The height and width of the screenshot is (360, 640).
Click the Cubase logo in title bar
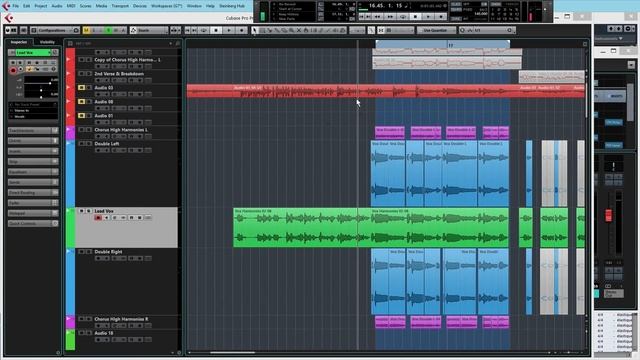9,18
